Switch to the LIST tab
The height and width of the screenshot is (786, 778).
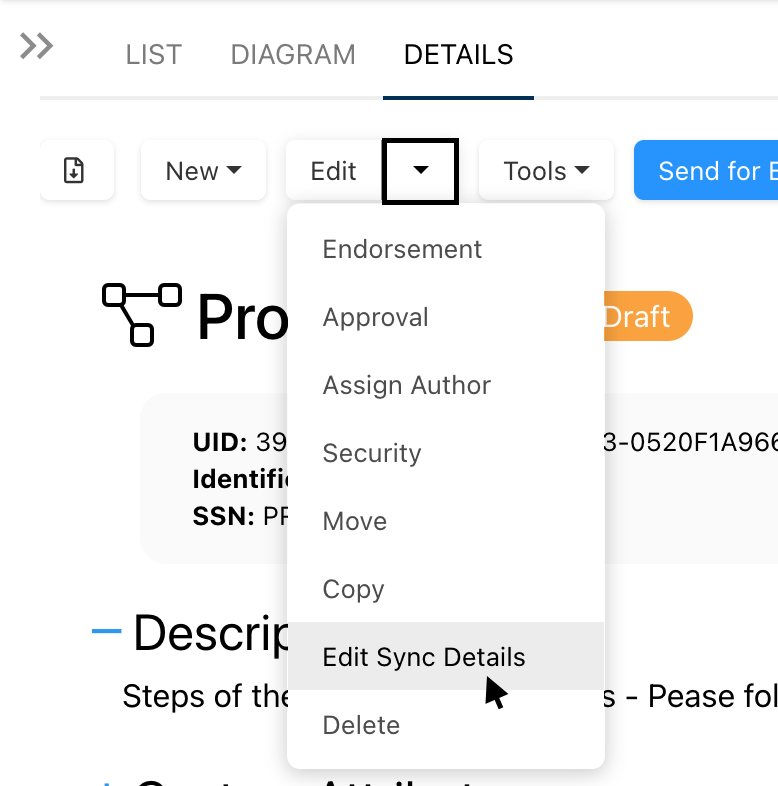(x=154, y=54)
